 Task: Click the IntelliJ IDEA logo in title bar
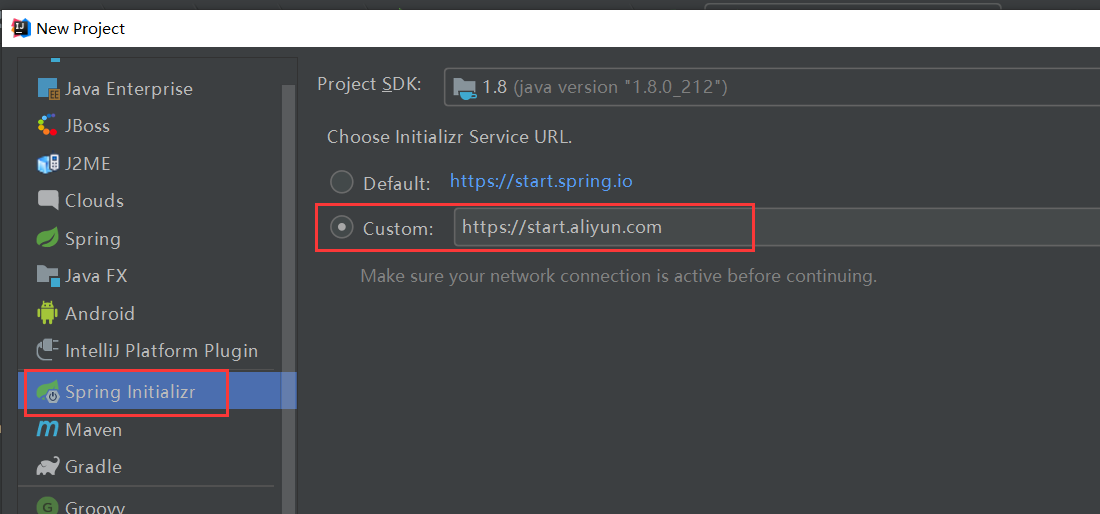point(21,29)
